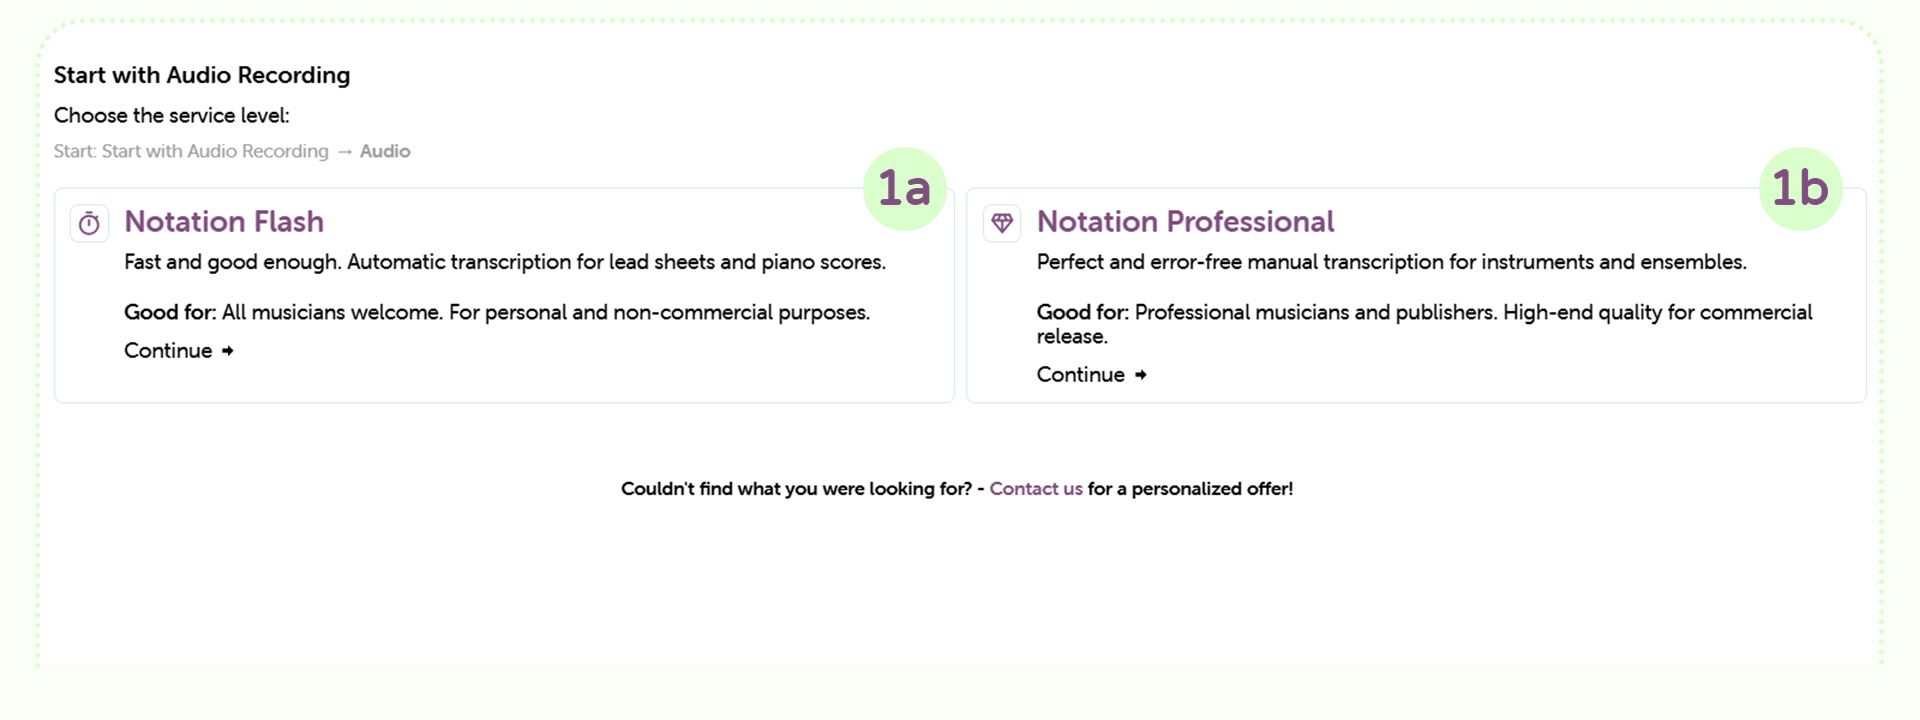
Task: Click 'Good for: Professional musicians and publishers' line
Action: tap(1425, 324)
